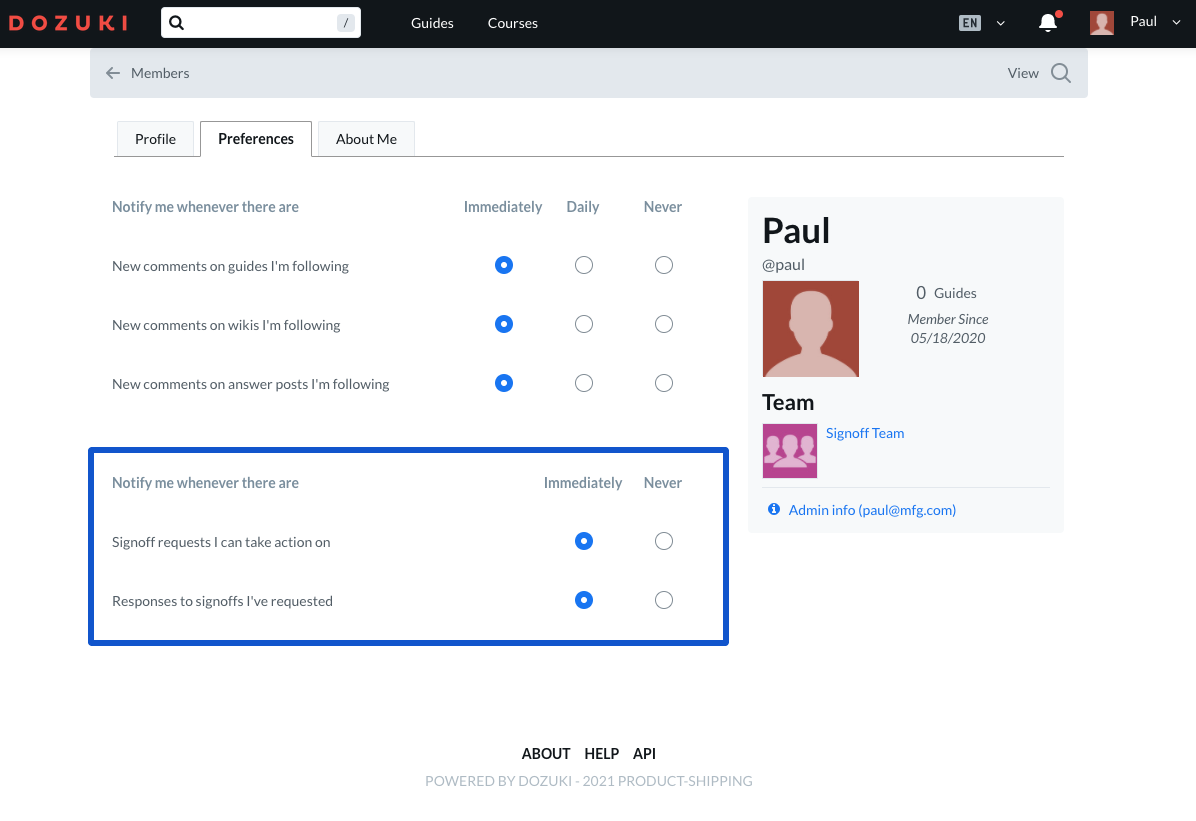Open the About Me tab
This screenshot has width=1196, height=821.
[x=366, y=139]
